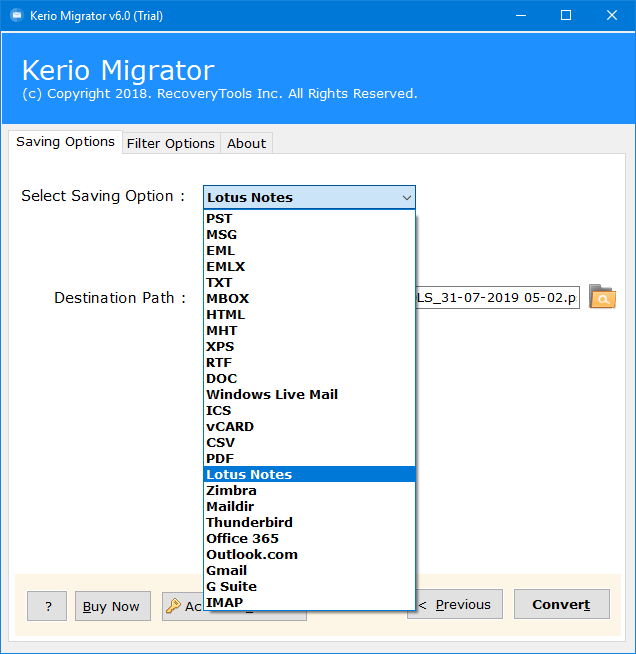Pick Gmail from the list
This screenshot has width=636, height=654.
309,570
